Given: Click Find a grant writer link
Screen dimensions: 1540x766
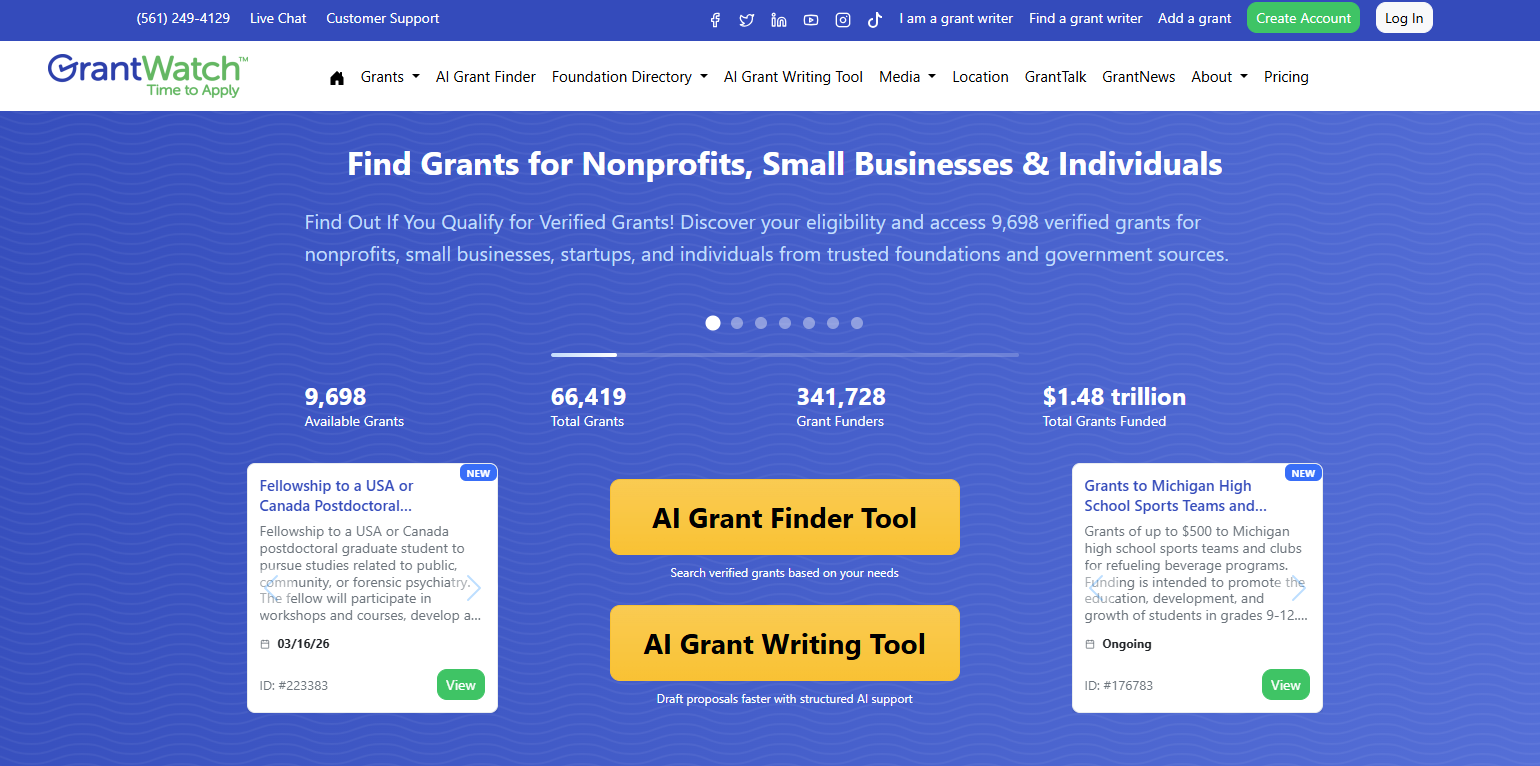Looking at the screenshot, I should 1085,18.
